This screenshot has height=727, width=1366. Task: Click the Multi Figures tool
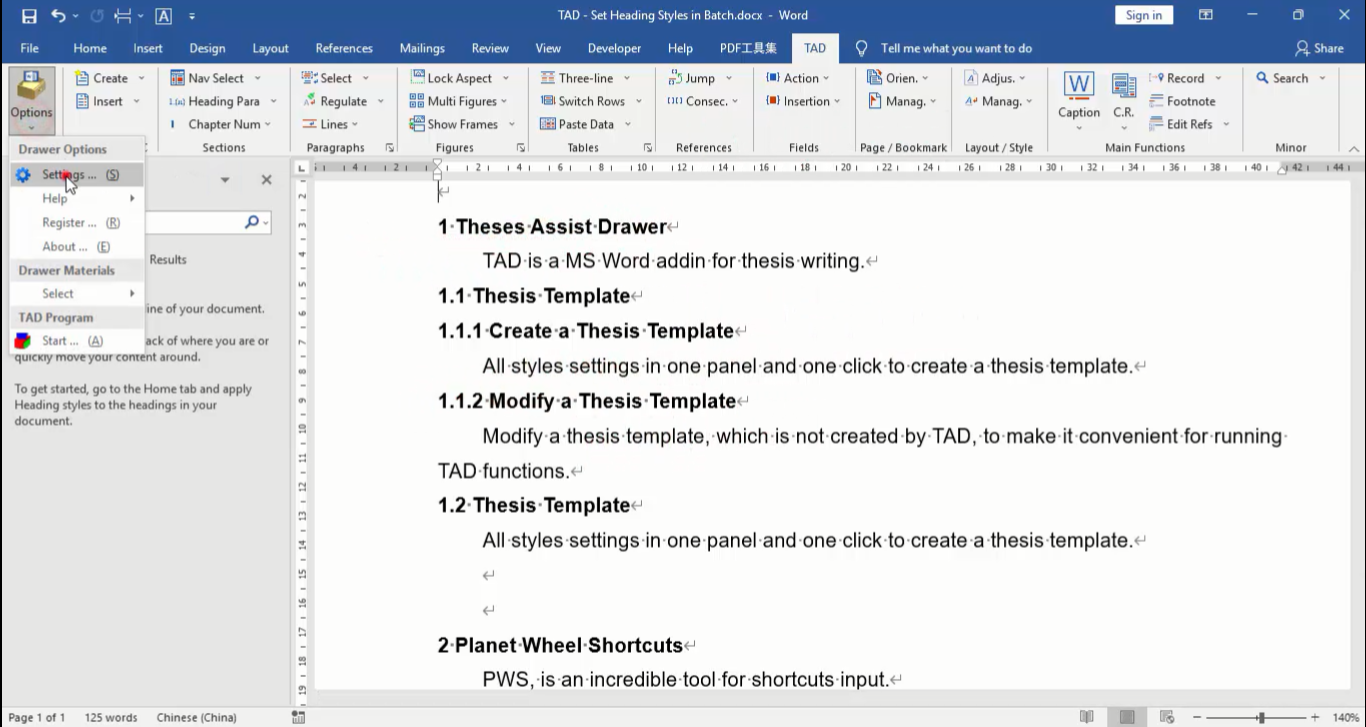point(453,101)
